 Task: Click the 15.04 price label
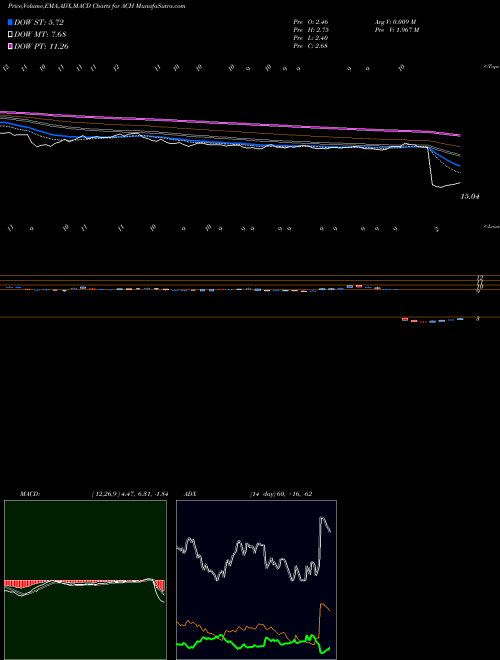click(470, 197)
